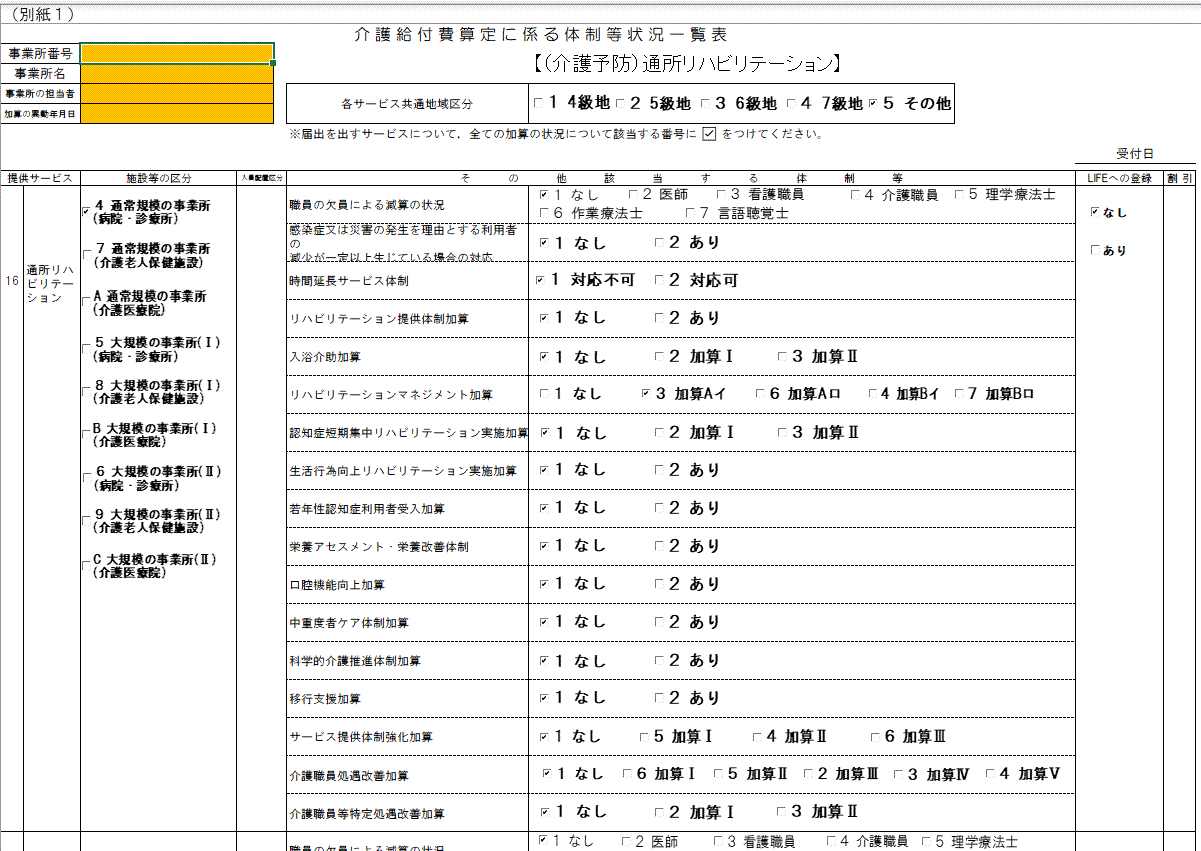
Task: Check '3 加算Ⅱ' for 認知症短期集中リハビリテーション実施加算
Action: tap(782, 432)
